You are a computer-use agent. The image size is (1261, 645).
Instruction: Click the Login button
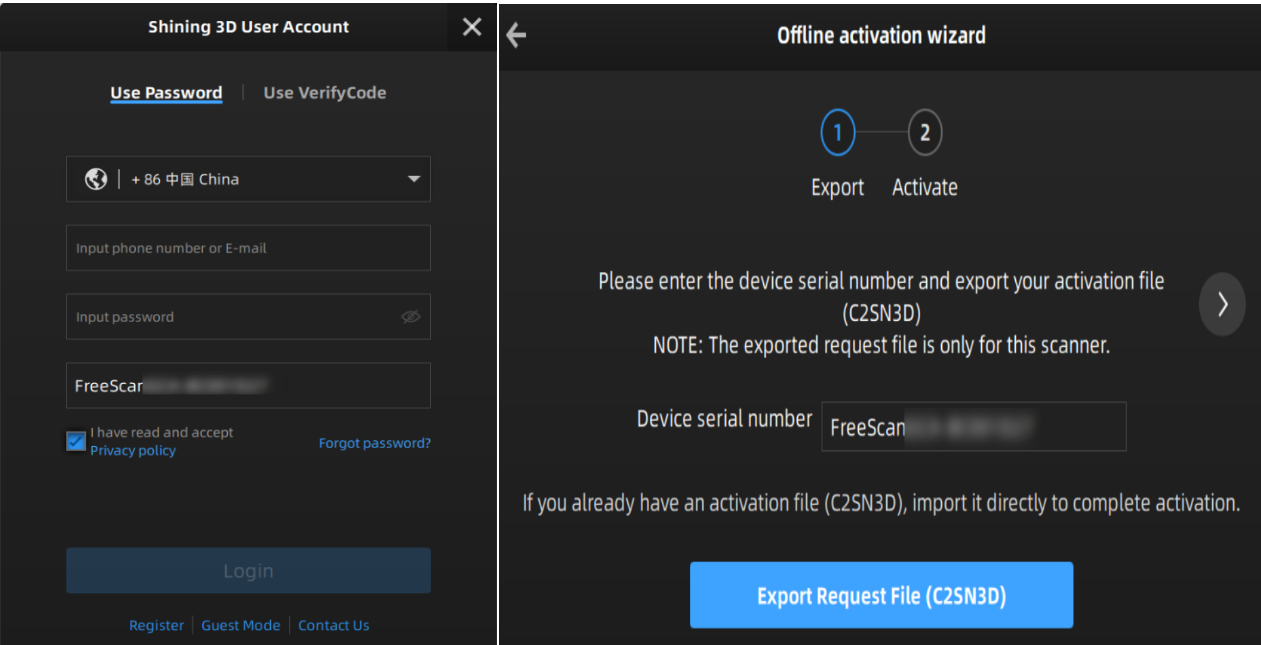click(248, 571)
